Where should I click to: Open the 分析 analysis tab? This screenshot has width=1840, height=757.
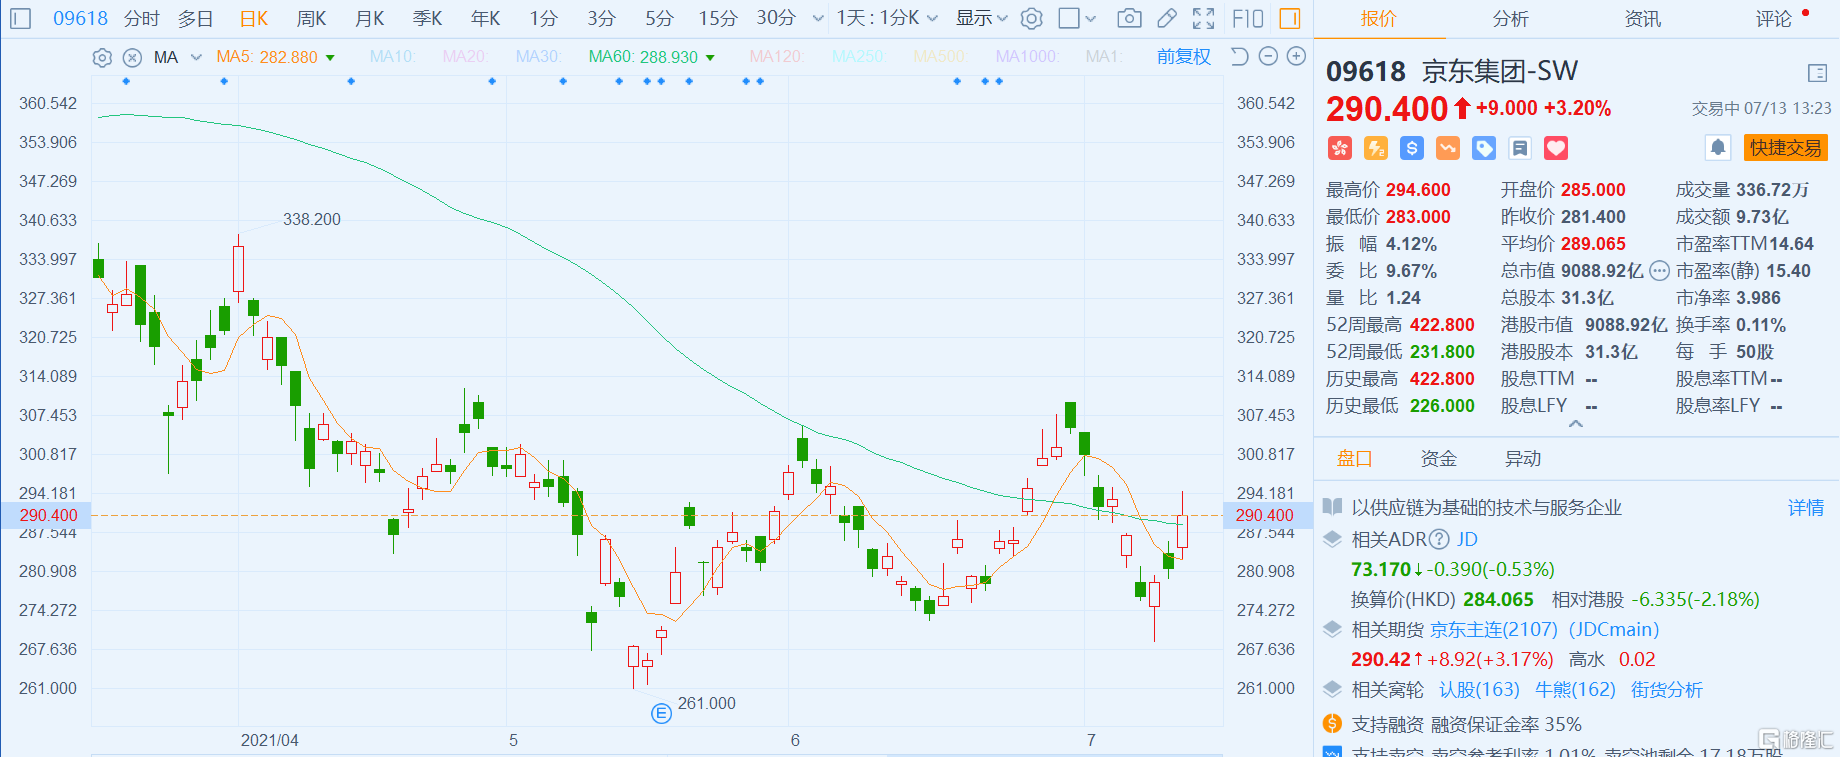1510,19
